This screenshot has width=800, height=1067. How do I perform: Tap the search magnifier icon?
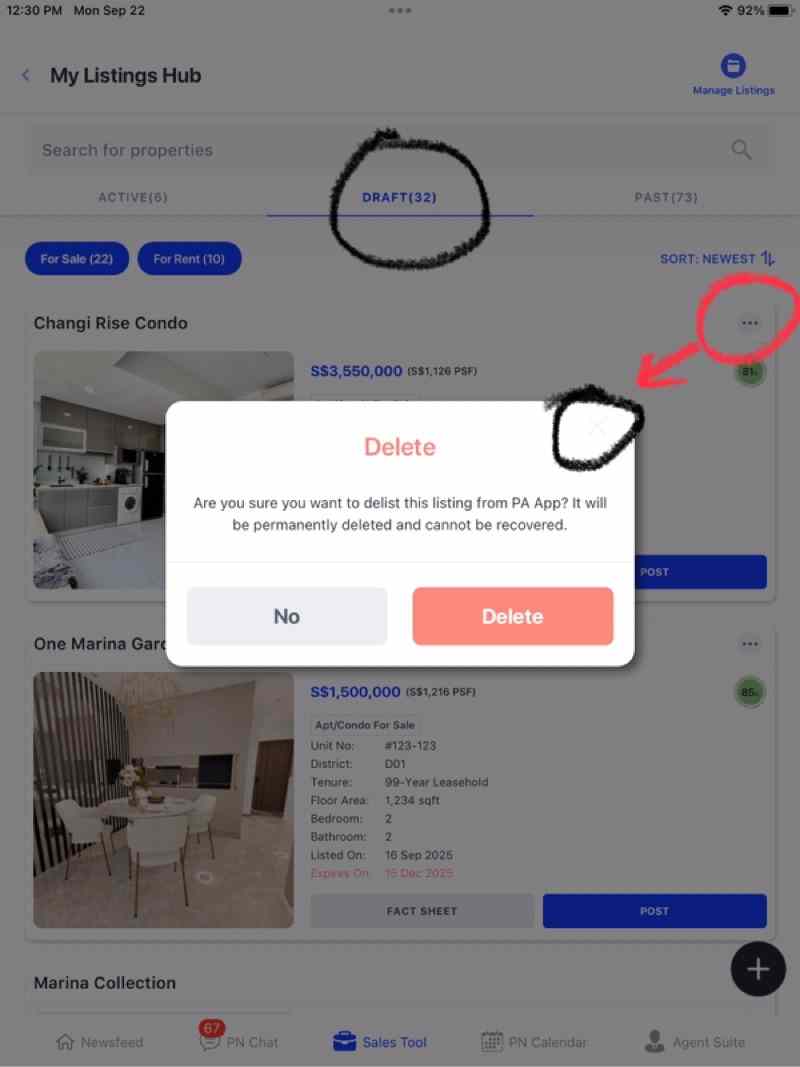741,150
